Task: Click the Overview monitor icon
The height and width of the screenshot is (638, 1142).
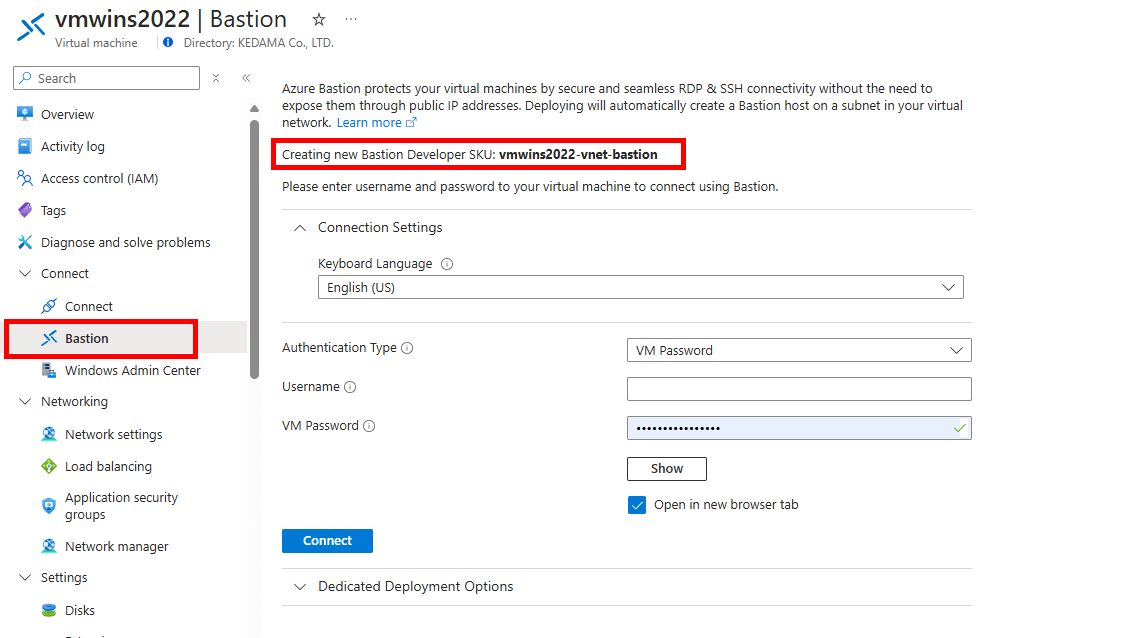Action: click(25, 114)
